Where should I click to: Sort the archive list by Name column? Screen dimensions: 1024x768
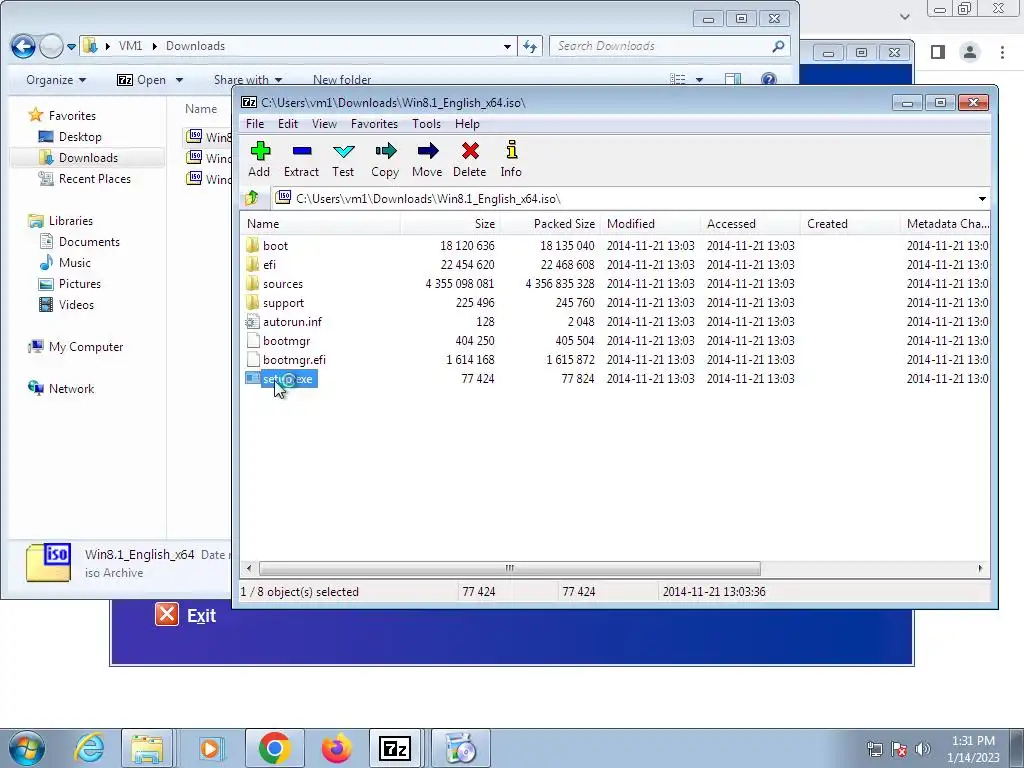[x=321, y=223]
